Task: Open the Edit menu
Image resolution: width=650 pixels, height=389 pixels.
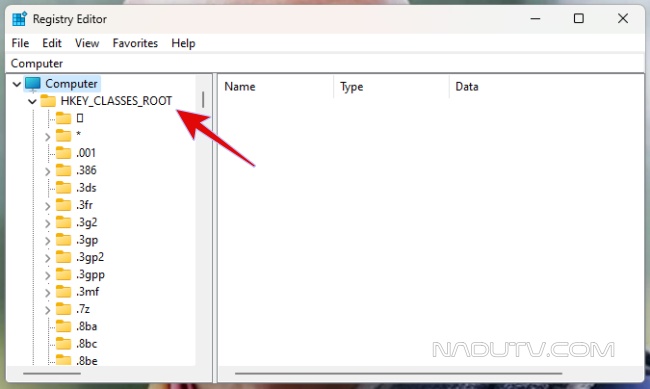Action: click(x=52, y=43)
